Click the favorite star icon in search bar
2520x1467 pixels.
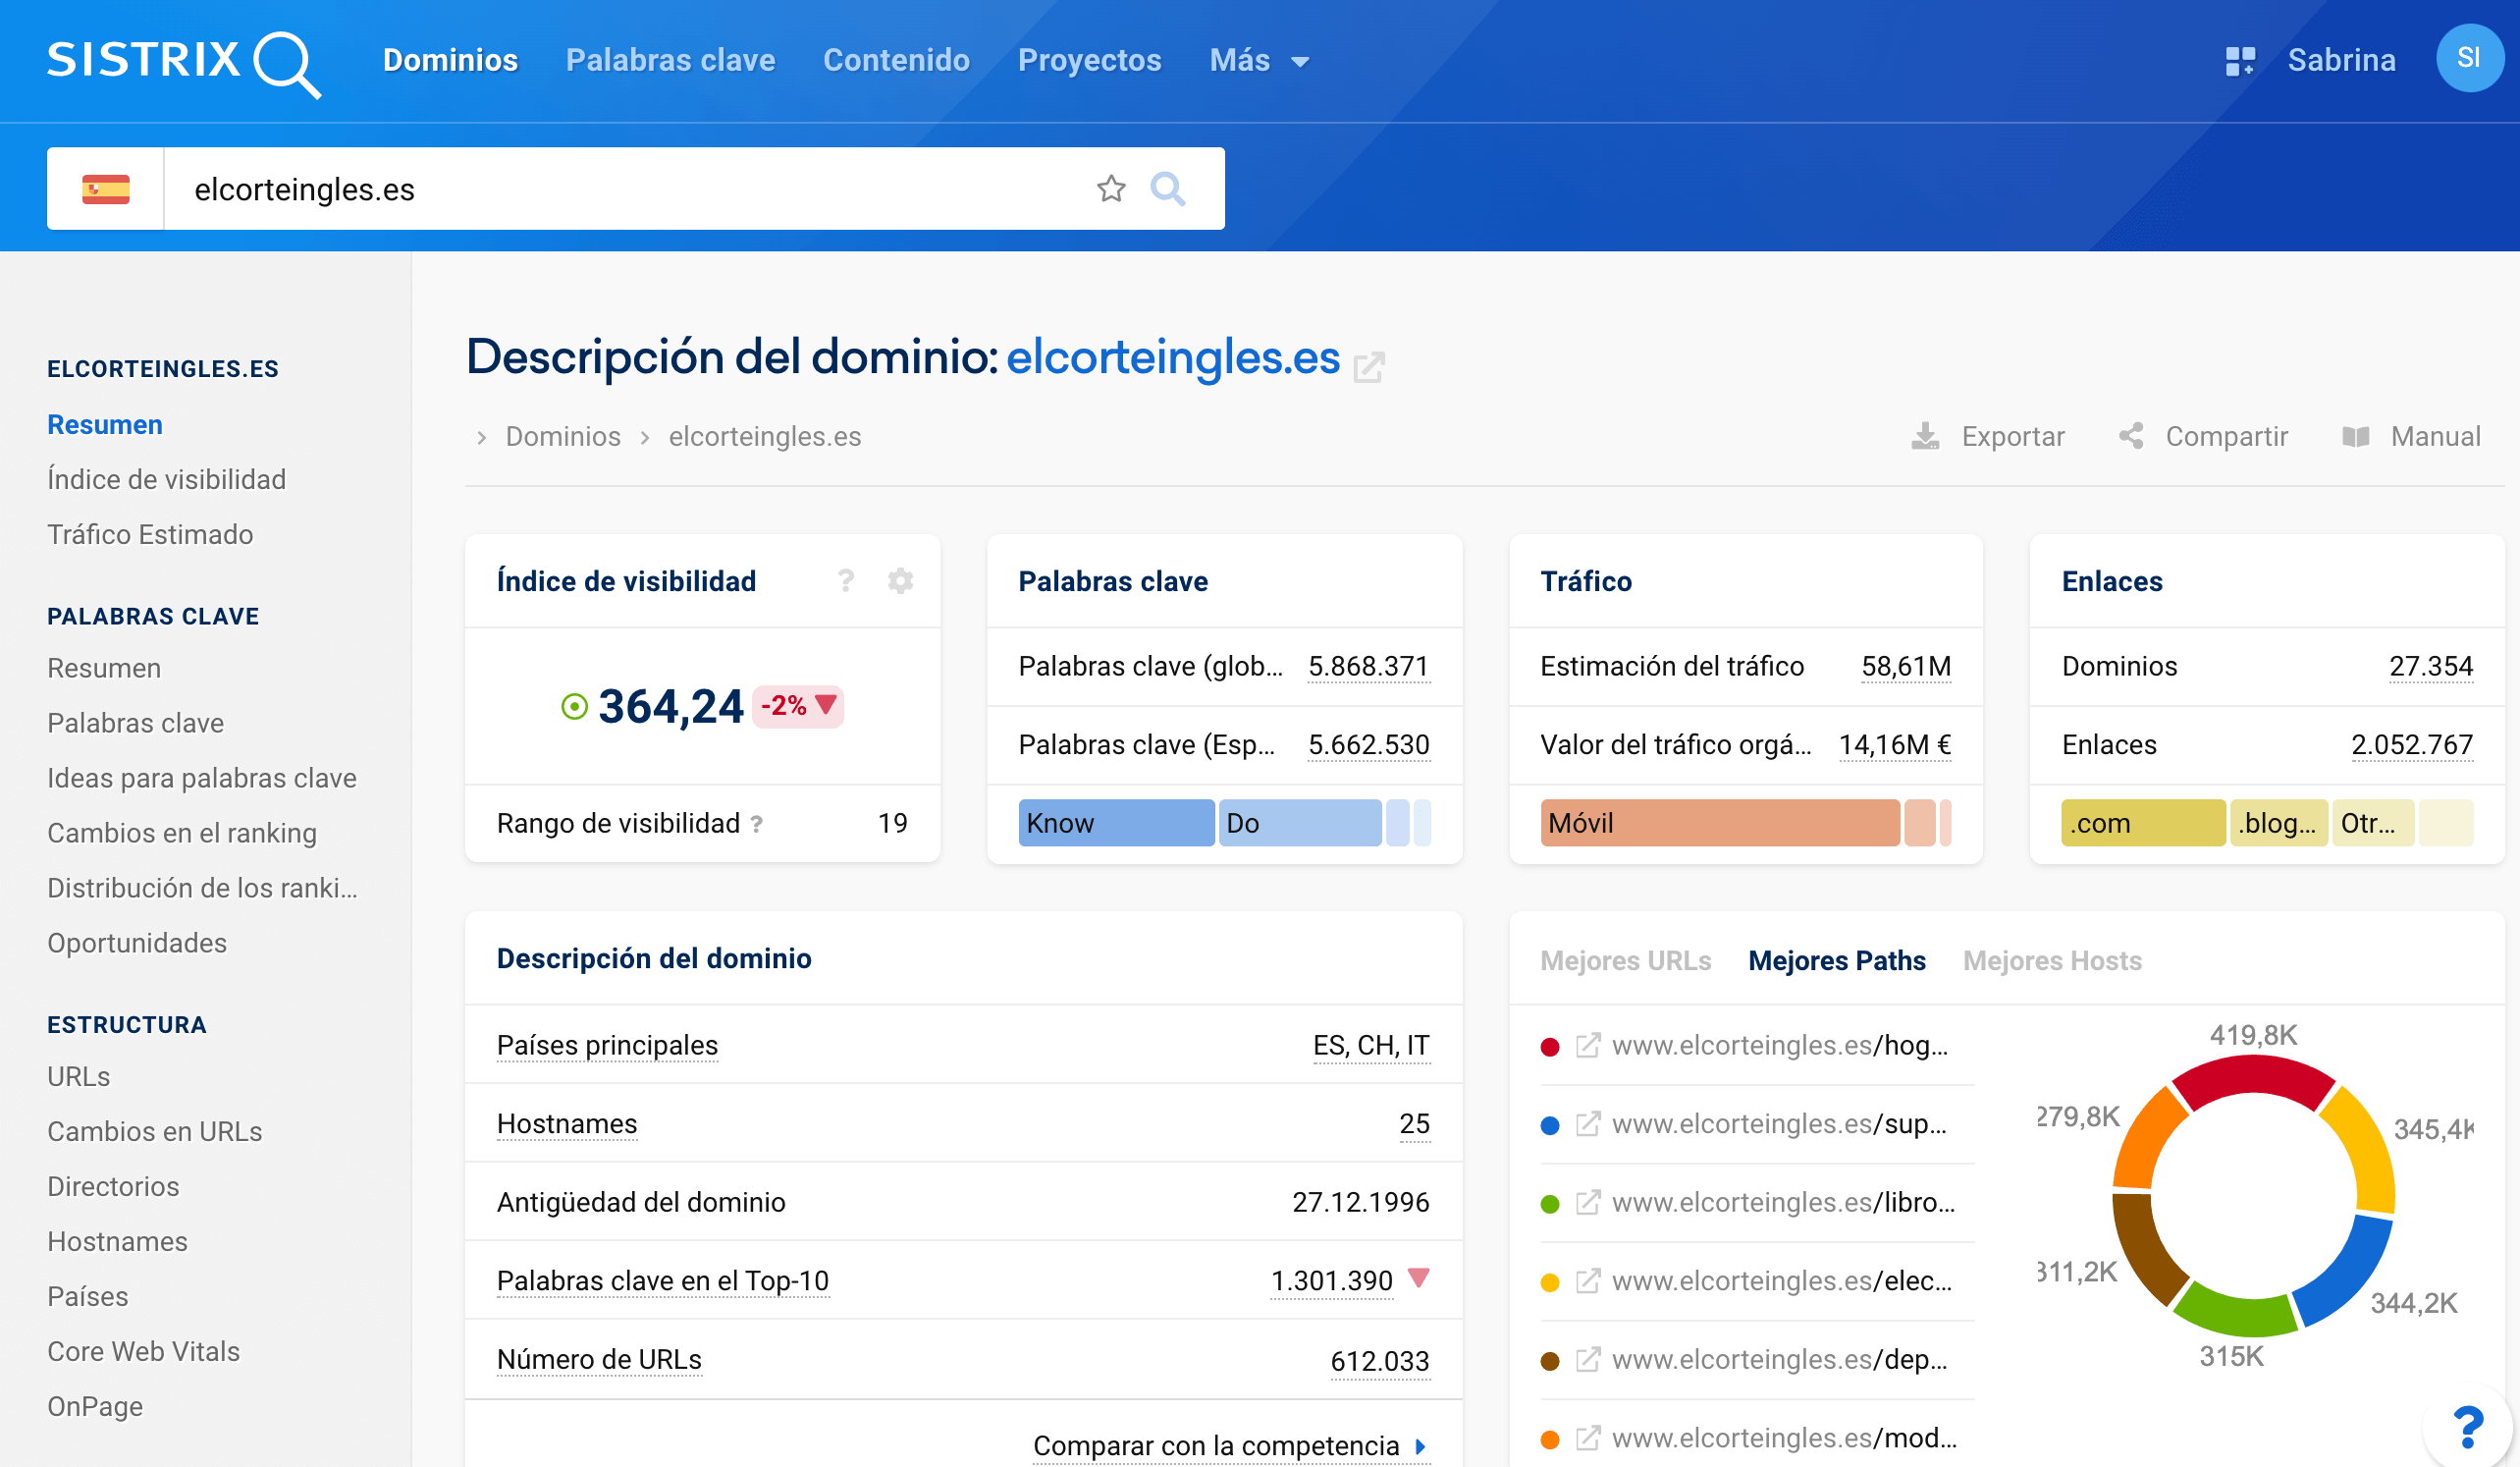coord(1111,188)
